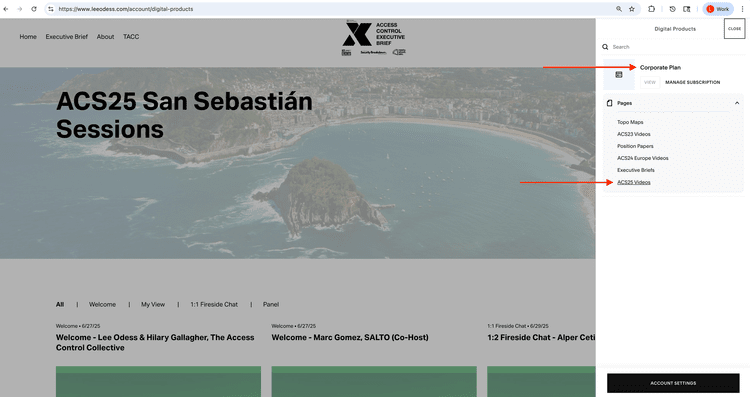Open the browser extensions puzzle icon

tap(651, 9)
